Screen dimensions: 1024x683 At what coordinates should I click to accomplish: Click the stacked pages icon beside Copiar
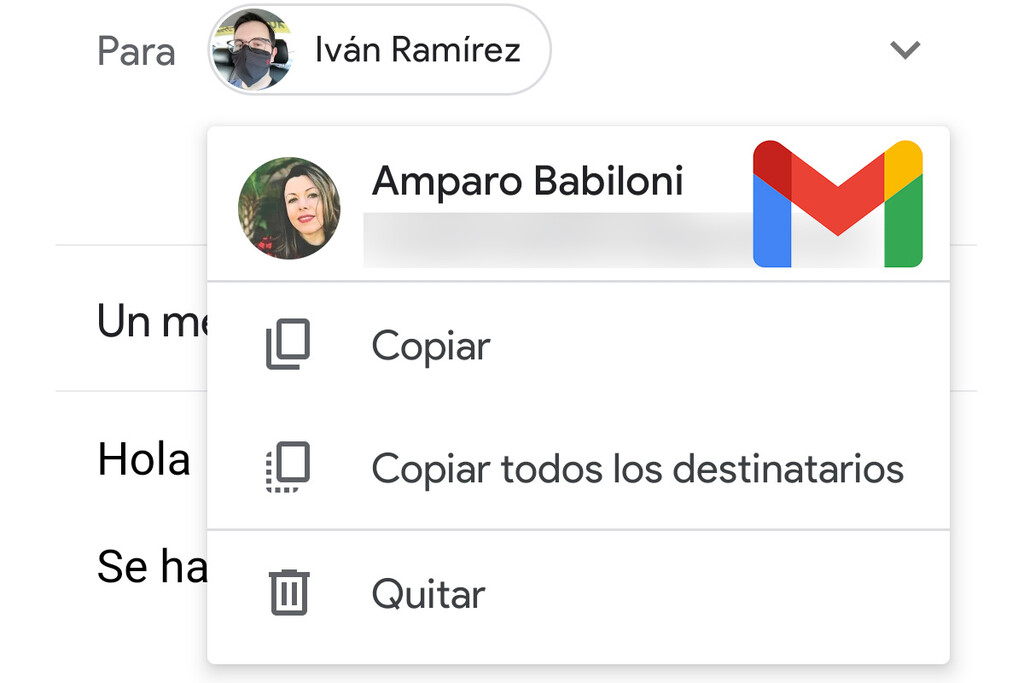click(x=288, y=345)
